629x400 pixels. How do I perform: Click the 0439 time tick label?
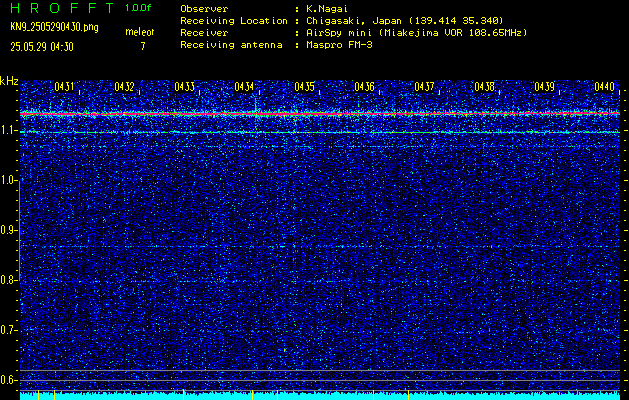point(544,86)
